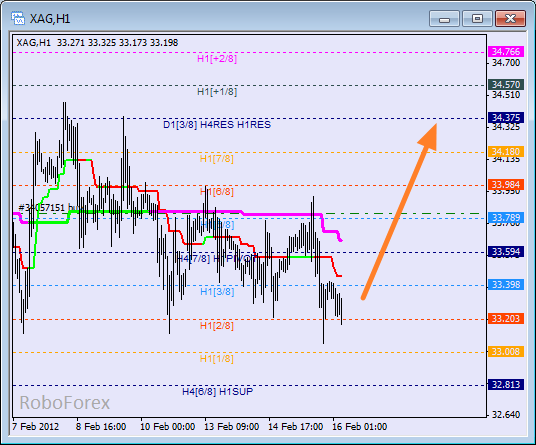Click the XAG,H1 chart window icon
Screen dimensions: 536x445
(x=18, y=18)
